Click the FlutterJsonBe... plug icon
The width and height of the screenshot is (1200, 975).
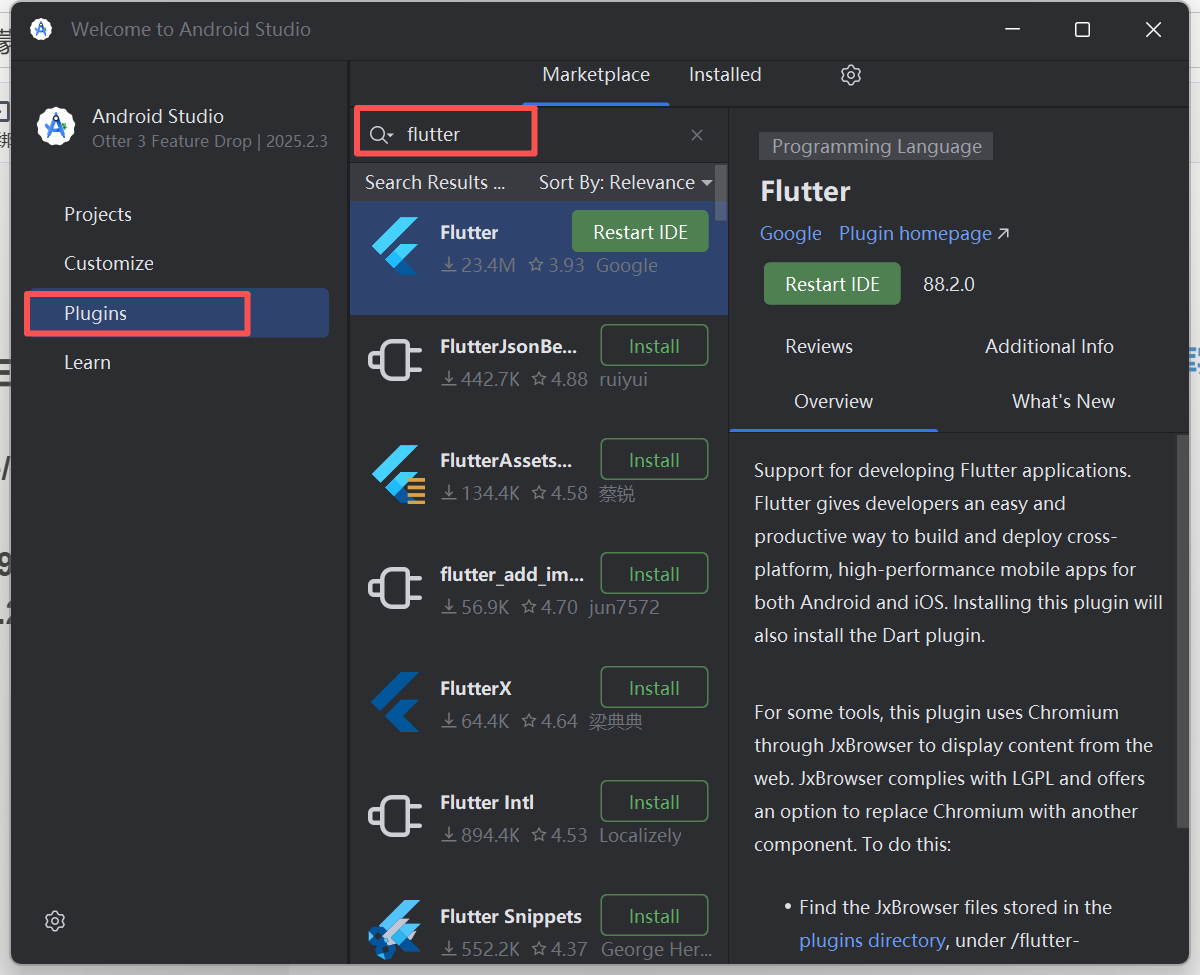[395, 360]
